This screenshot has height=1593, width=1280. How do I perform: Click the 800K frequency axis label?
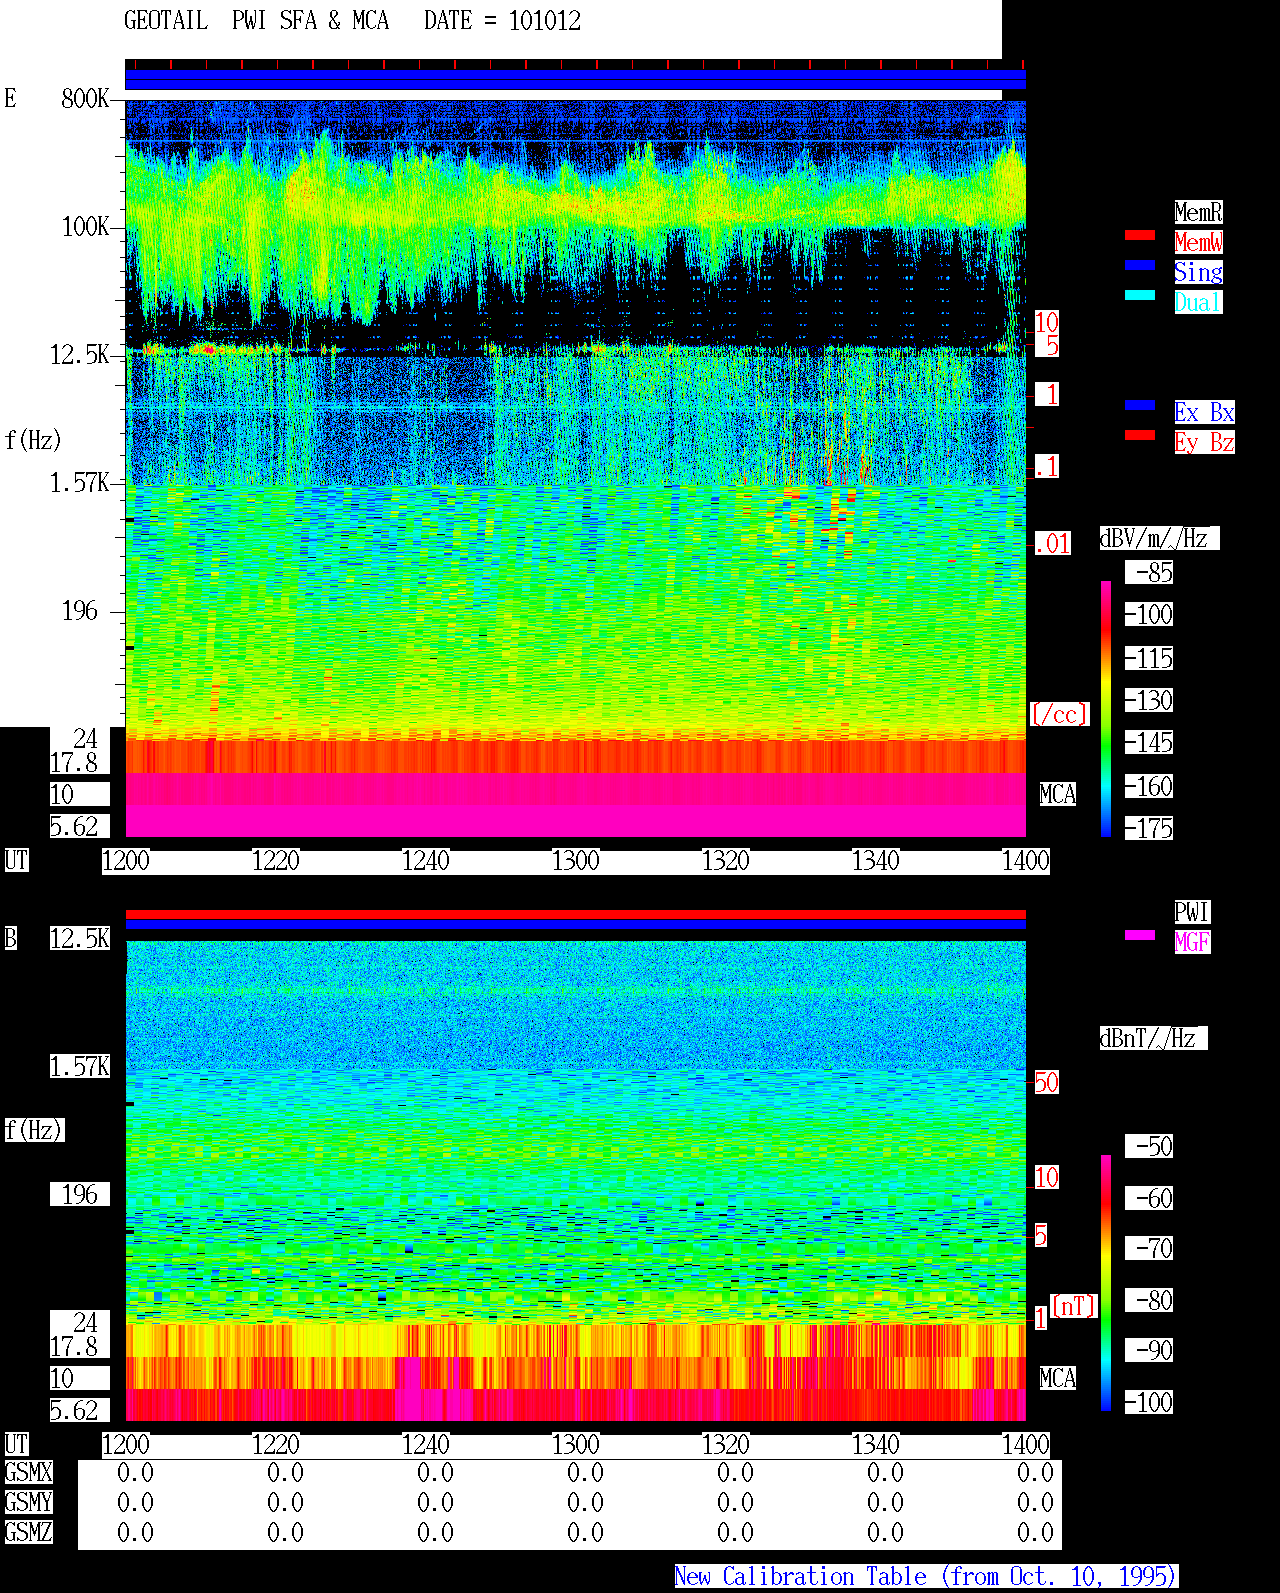85,99
